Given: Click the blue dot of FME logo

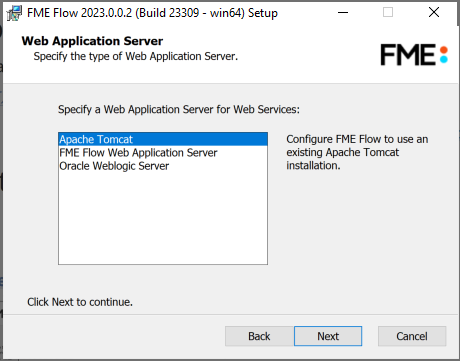Looking at the screenshot, I should click(444, 59).
